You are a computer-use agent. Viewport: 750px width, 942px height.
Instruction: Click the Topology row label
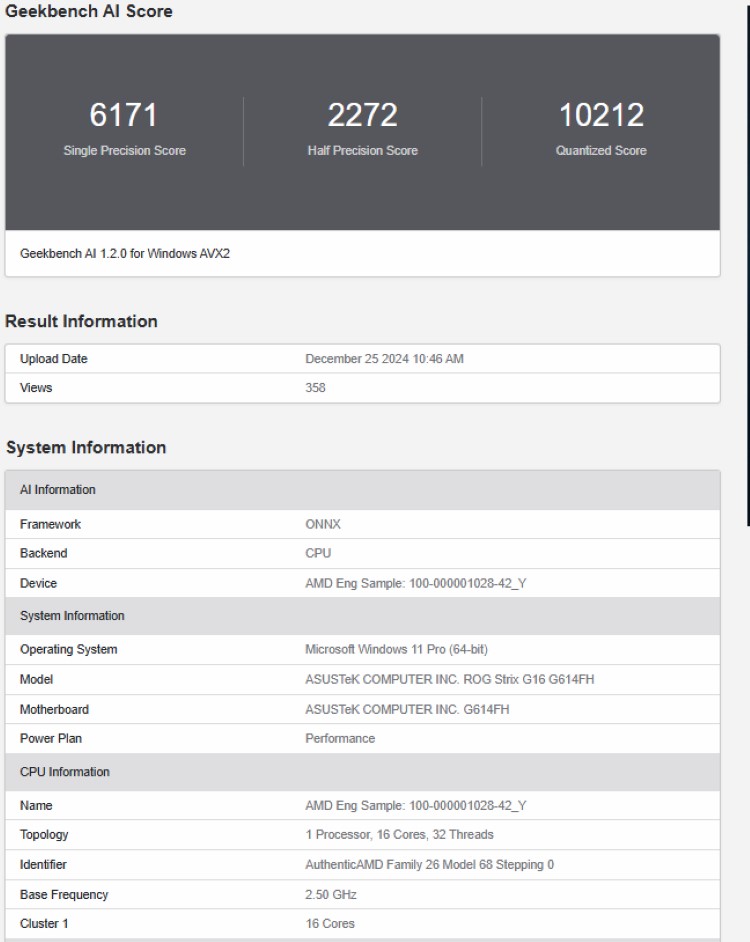[44, 834]
